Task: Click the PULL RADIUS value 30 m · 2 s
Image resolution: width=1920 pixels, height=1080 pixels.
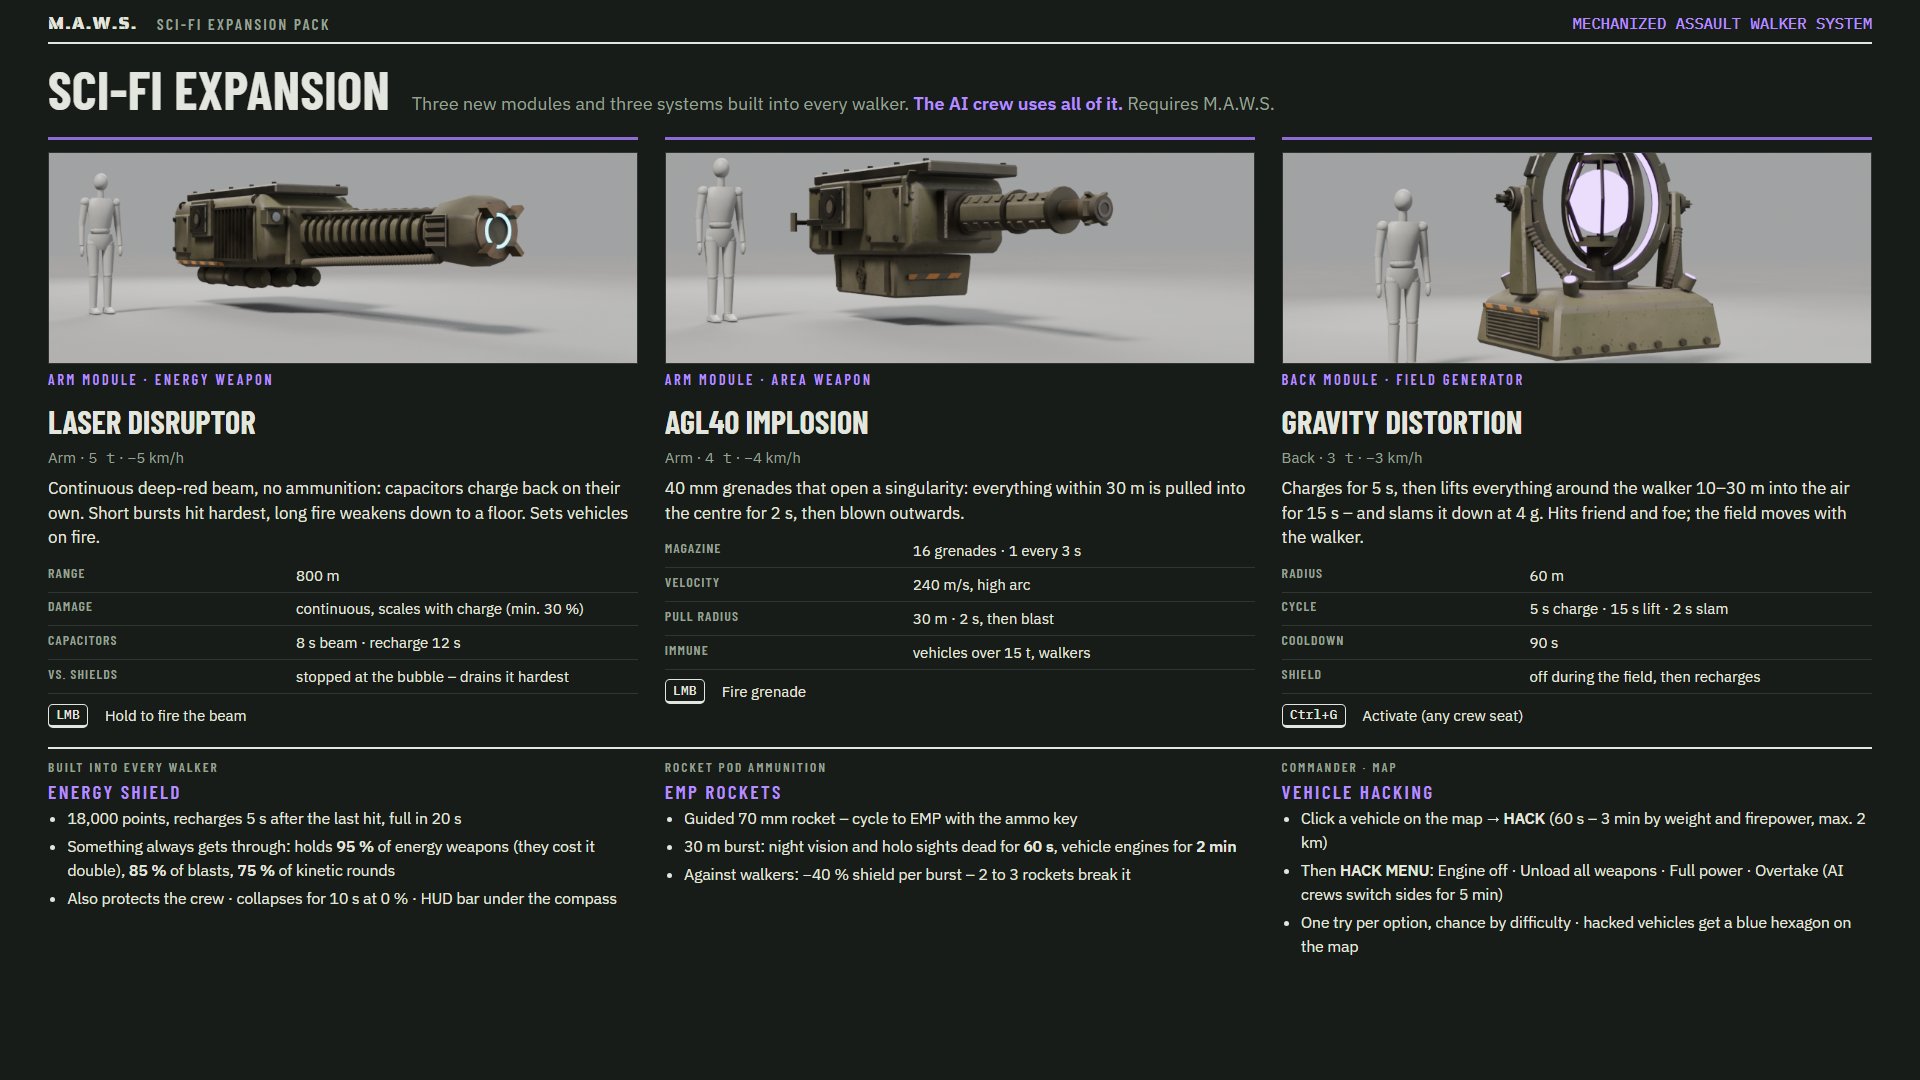Action: click(x=983, y=619)
